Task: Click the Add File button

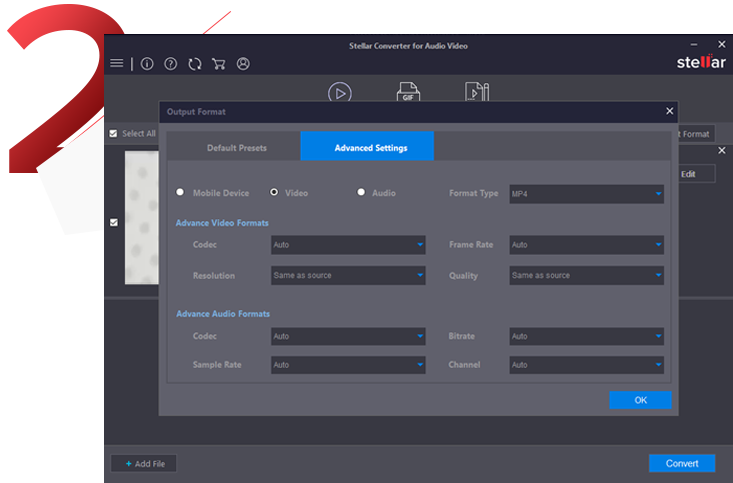Action: coord(144,463)
